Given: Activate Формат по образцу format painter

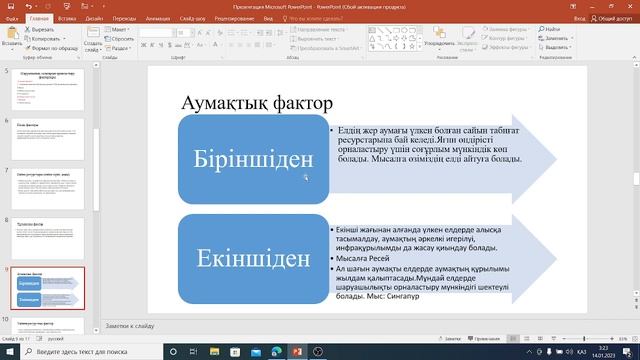Looking at the screenshot, I should pos(51,48).
